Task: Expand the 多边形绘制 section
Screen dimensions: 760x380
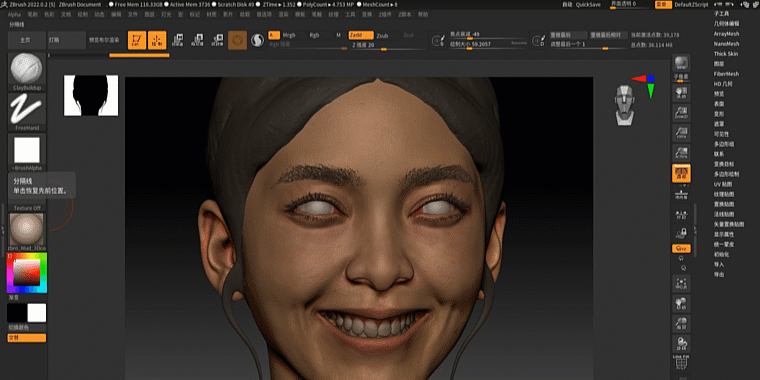Action: (726, 174)
